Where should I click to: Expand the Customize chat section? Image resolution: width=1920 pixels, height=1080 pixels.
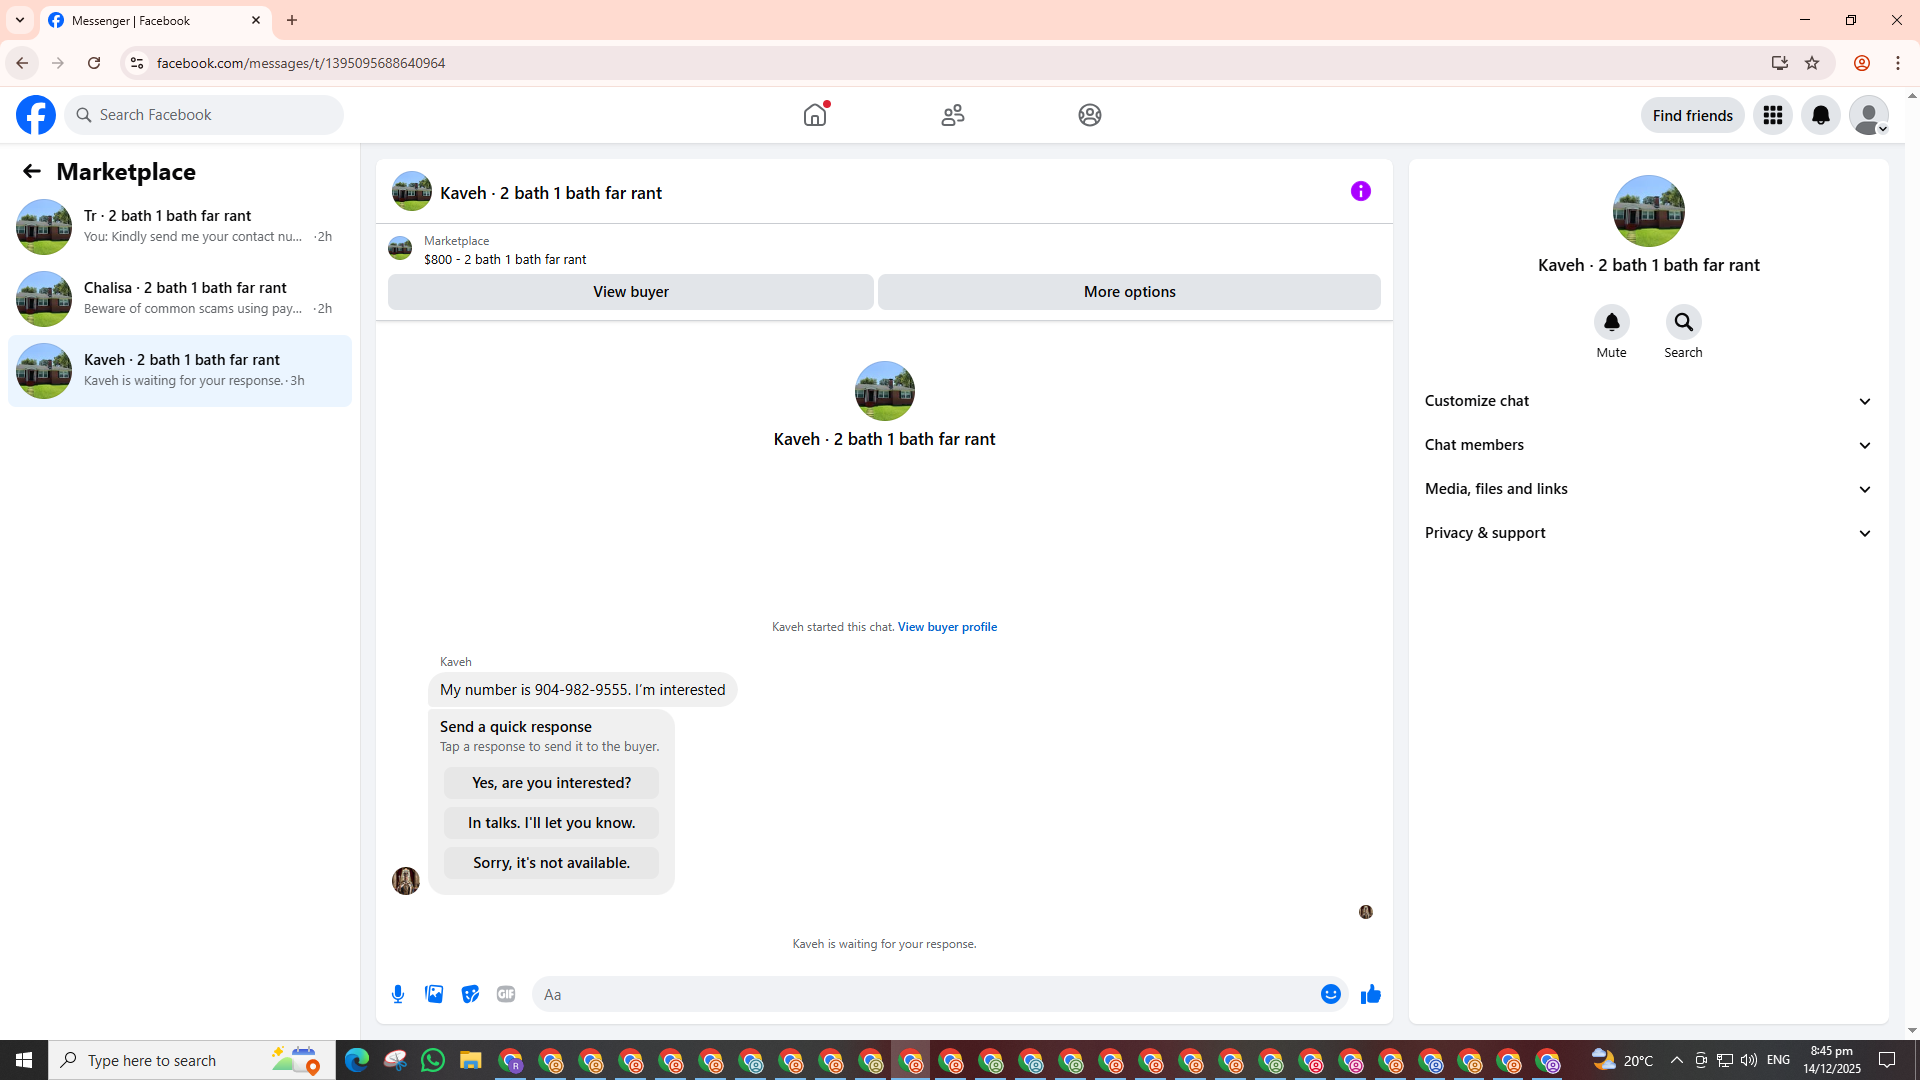1647,401
